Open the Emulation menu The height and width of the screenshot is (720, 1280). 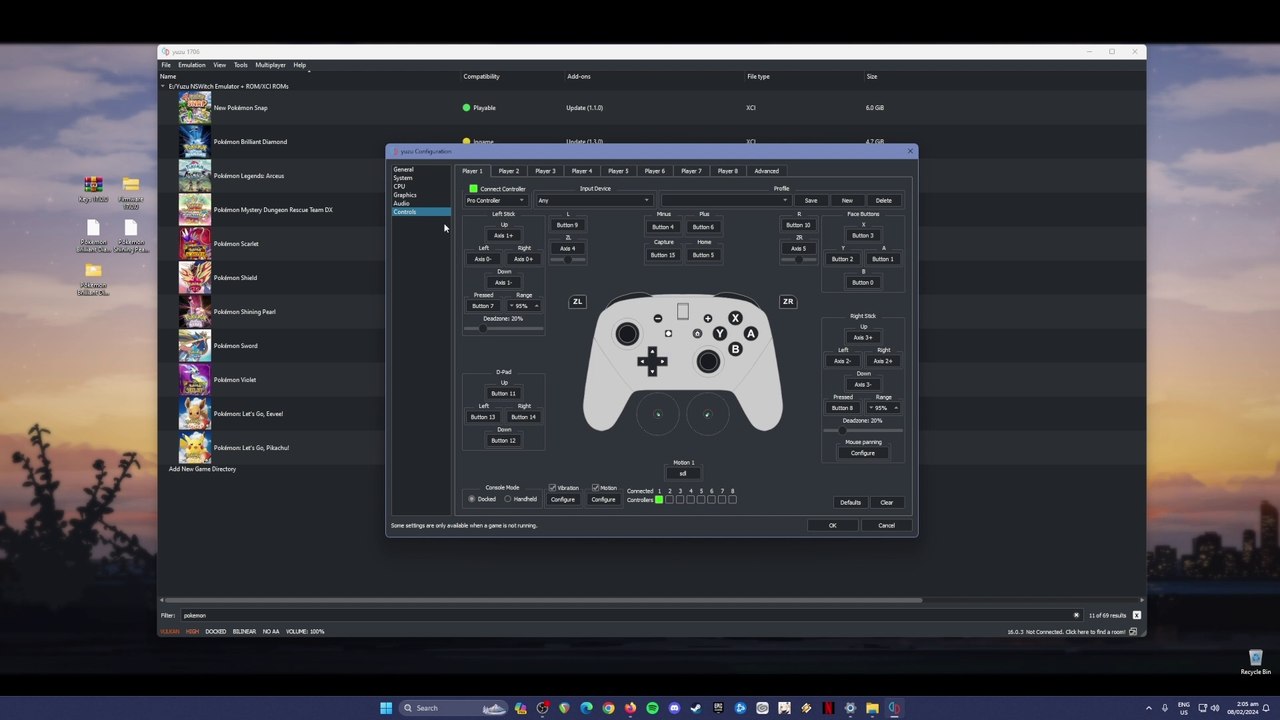coord(191,65)
